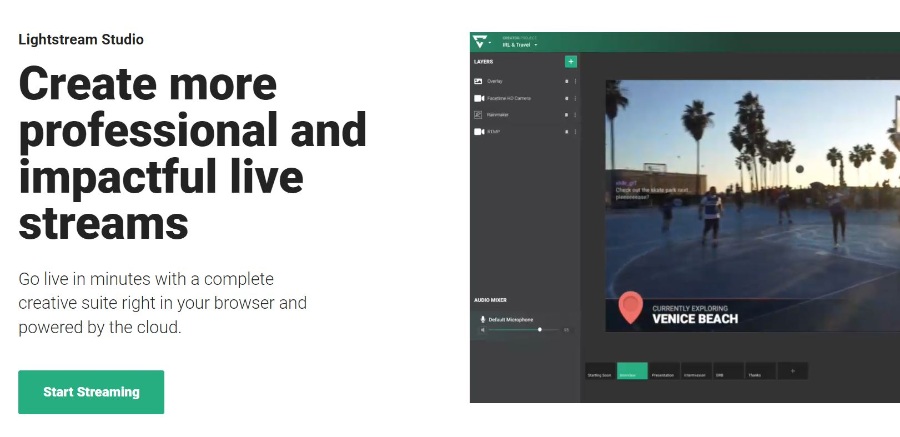Click the Default Microphone label
Image resolution: width=900 pixels, height=437 pixels.
click(510, 319)
